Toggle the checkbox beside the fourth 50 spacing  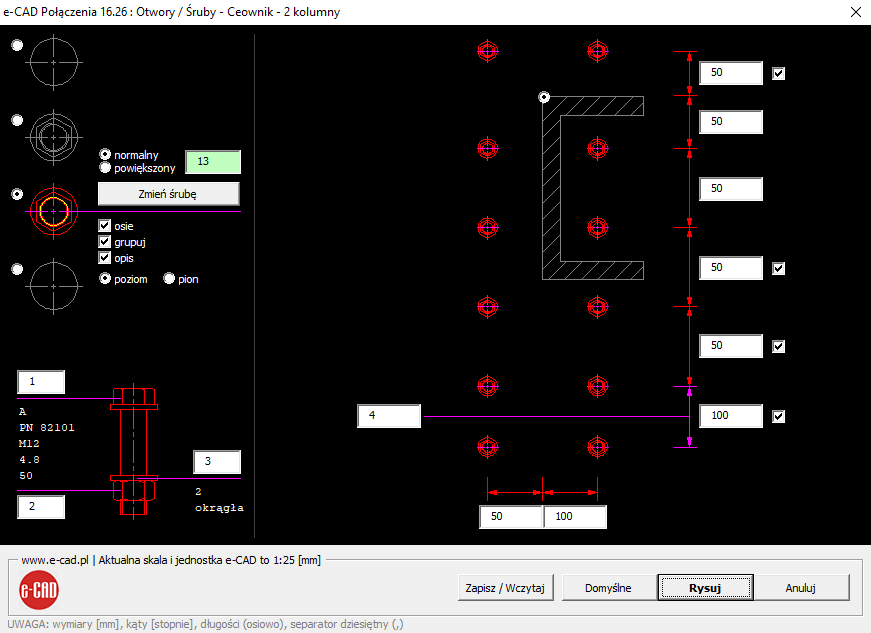coord(779,269)
